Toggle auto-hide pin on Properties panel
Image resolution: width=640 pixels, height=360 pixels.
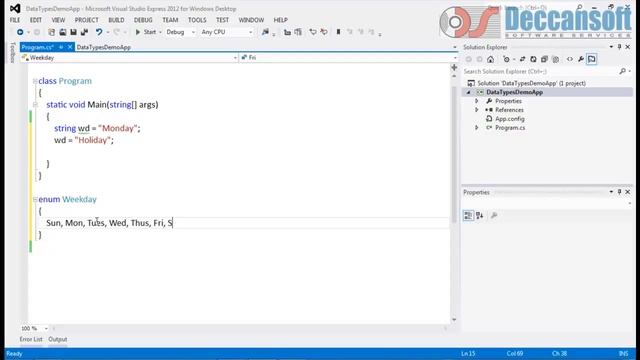[620, 192]
